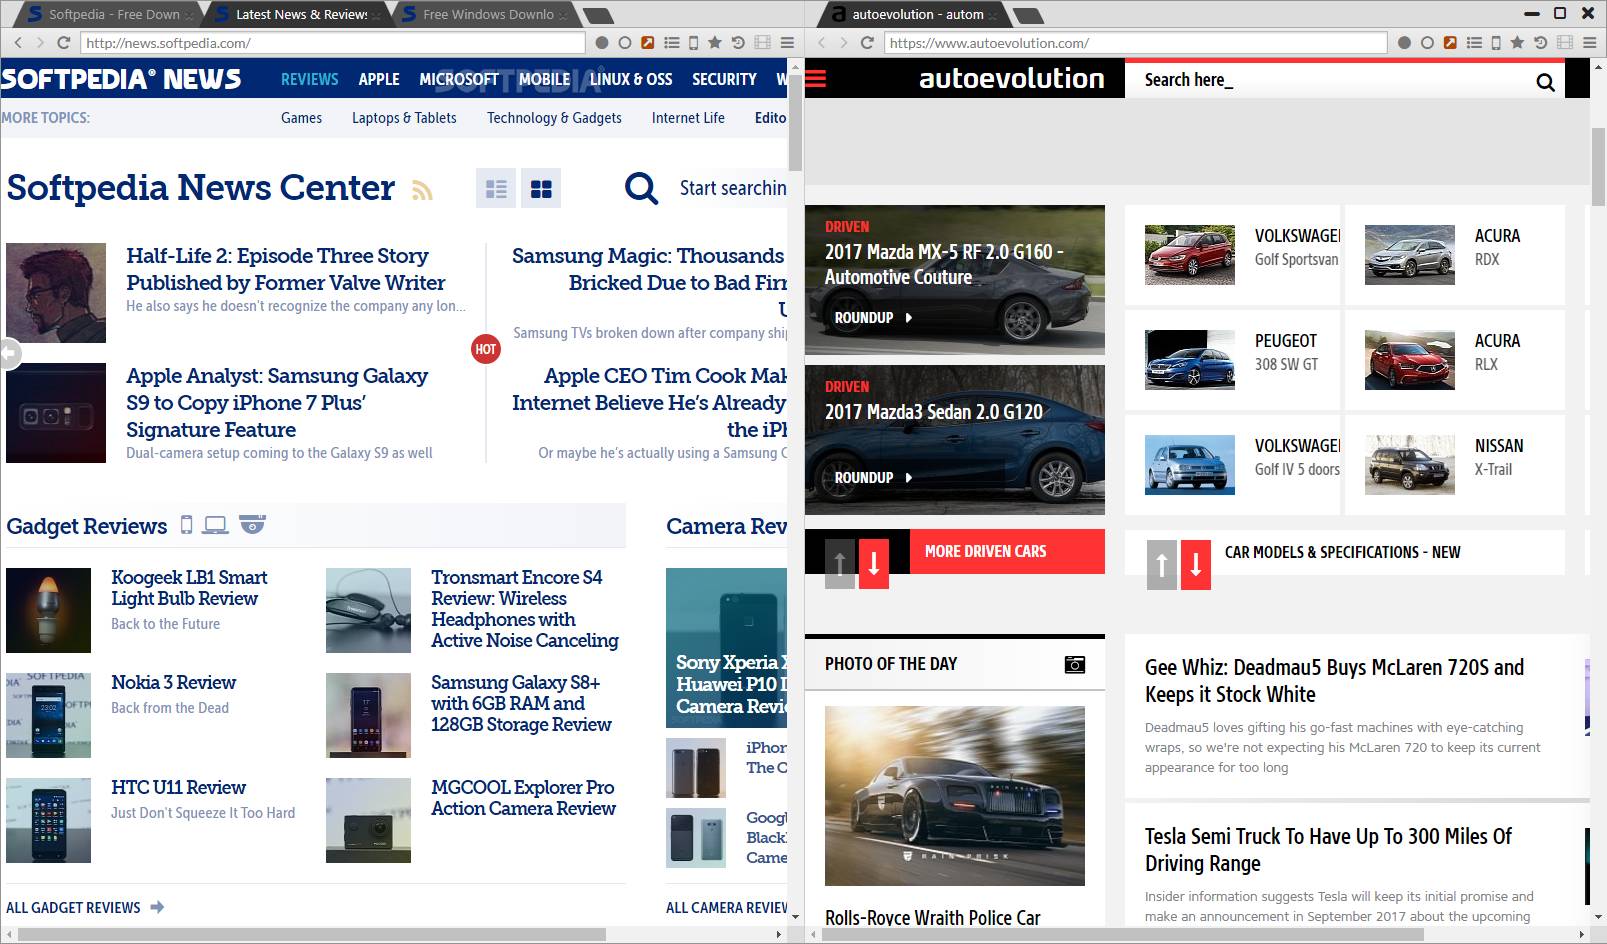Click the orange arrow extension icon in autoevolution window
Image resolution: width=1607 pixels, height=944 pixels.
1451,43
